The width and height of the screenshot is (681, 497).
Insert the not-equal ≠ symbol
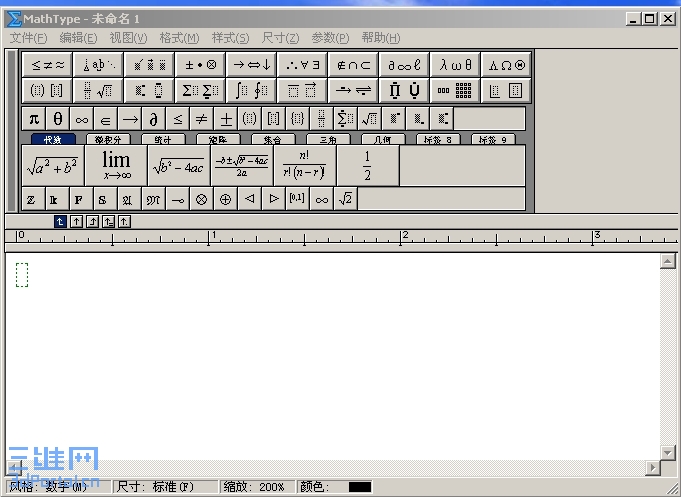[x=201, y=119]
